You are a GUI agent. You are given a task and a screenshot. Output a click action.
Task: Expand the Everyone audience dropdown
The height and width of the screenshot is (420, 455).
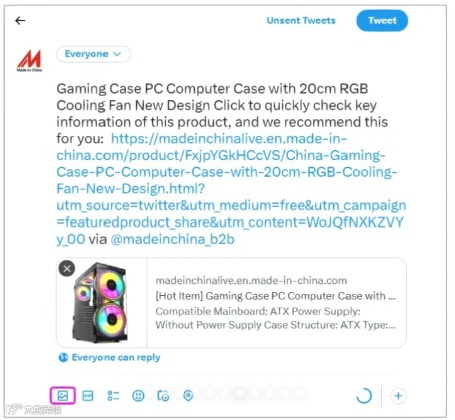93,54
